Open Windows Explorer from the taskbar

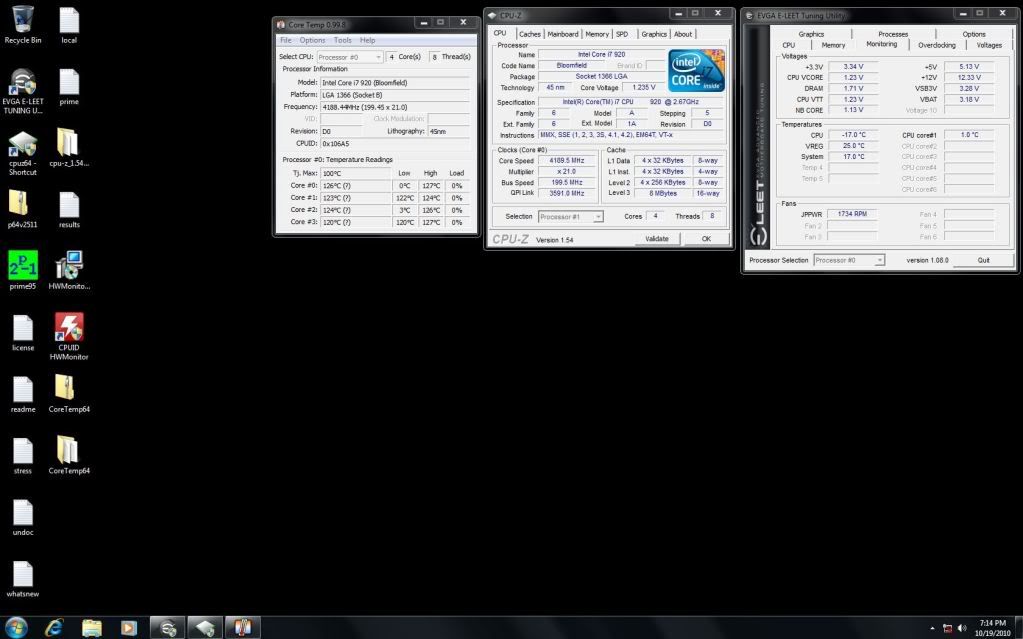click(x=92, y=628)
